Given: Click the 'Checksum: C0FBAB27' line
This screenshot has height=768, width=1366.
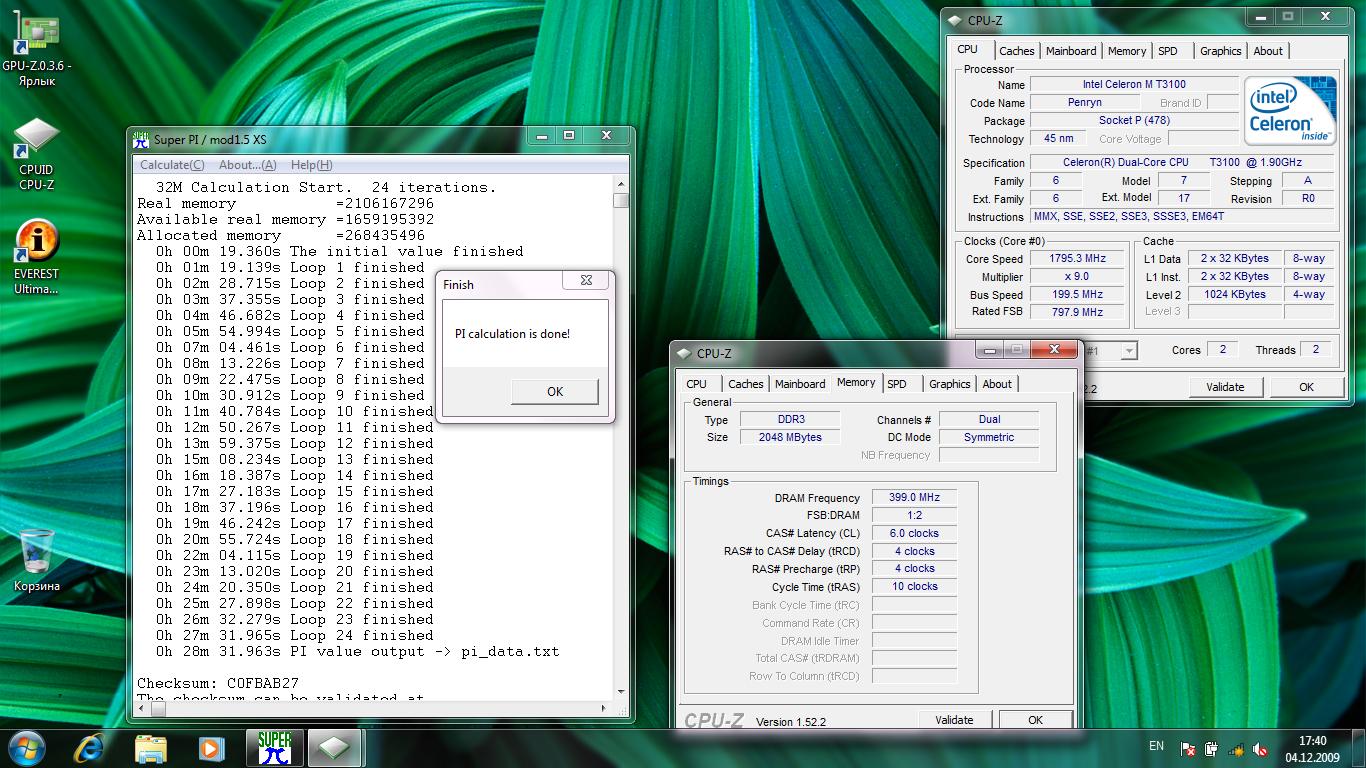Looking at the screenshot, I should 218,684.
